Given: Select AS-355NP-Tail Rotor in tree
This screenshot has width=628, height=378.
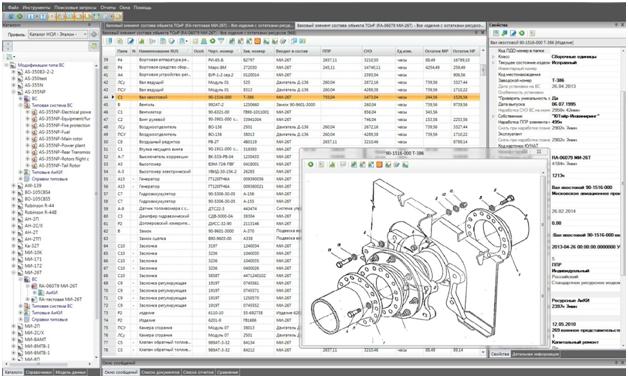Looking at the screenshot, I should point(59,165).
